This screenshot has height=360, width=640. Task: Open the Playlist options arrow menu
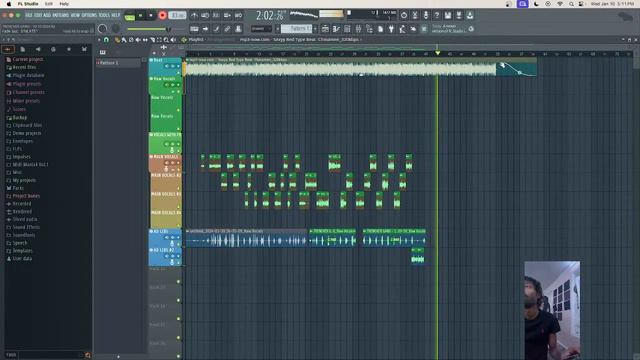click(99, 40)
